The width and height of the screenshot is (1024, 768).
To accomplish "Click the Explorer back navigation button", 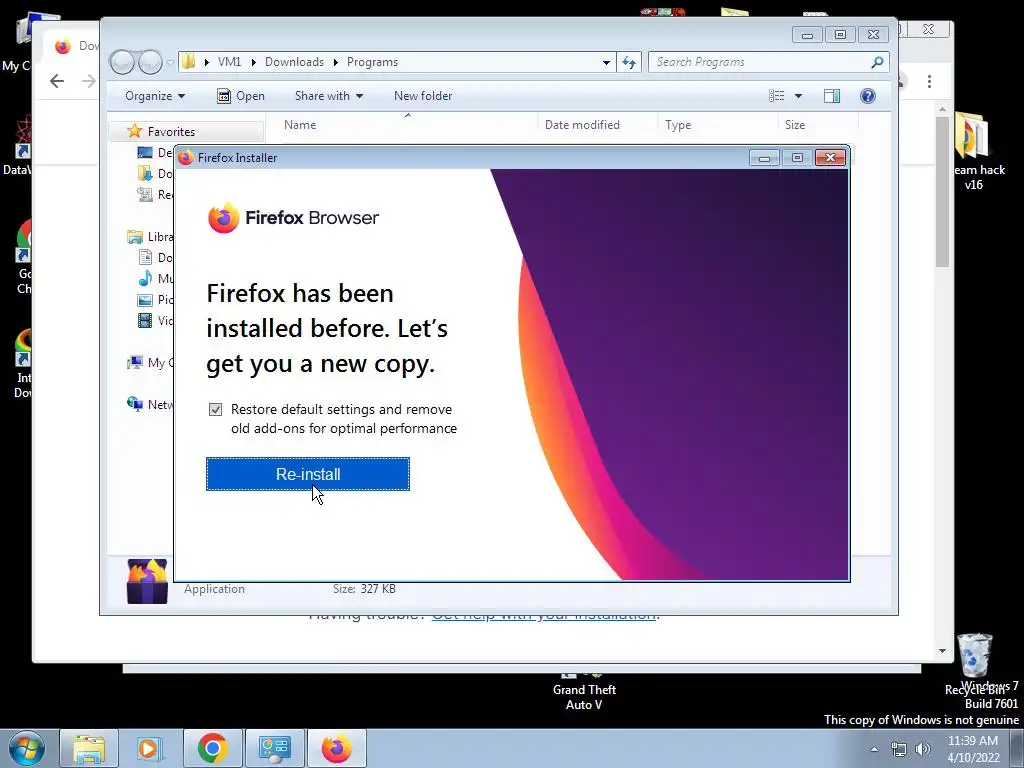I will 122,62.
